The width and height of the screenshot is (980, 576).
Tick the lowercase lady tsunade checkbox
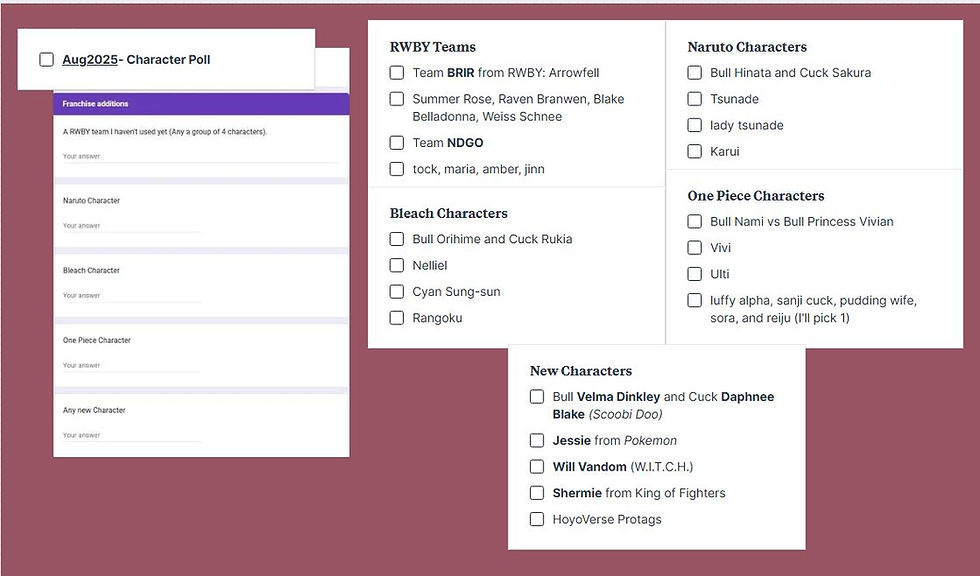click(695, 125)
